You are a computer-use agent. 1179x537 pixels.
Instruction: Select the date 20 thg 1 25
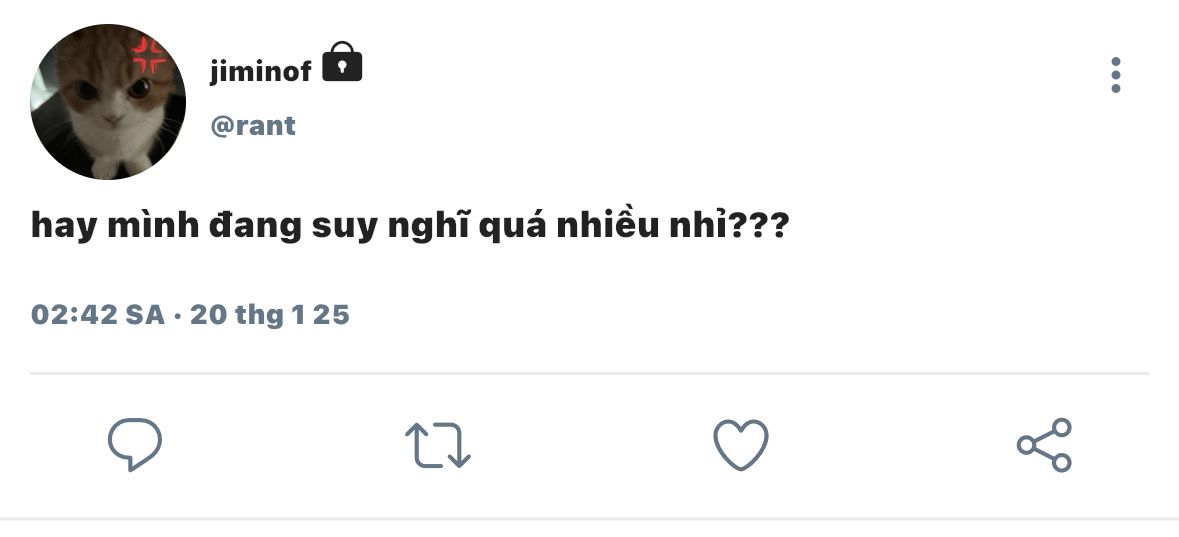click(270, 314)
